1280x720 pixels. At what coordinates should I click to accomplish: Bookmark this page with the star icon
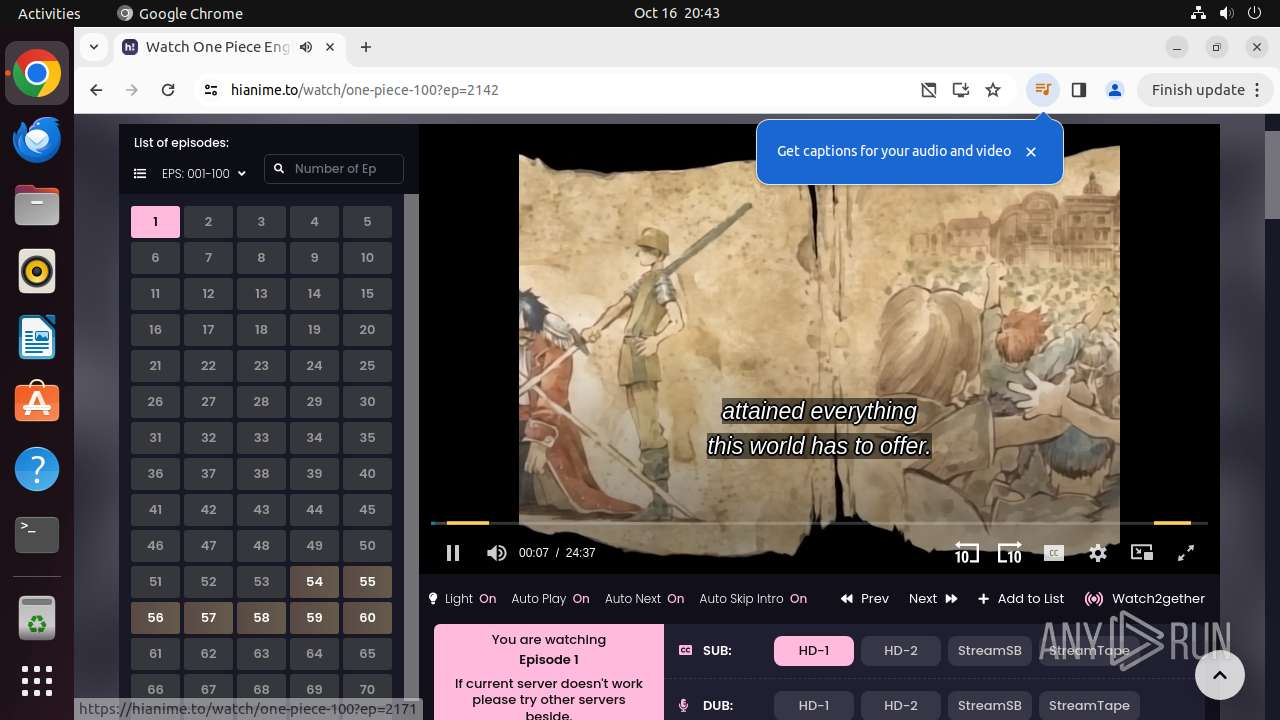[x=993, y=90]
